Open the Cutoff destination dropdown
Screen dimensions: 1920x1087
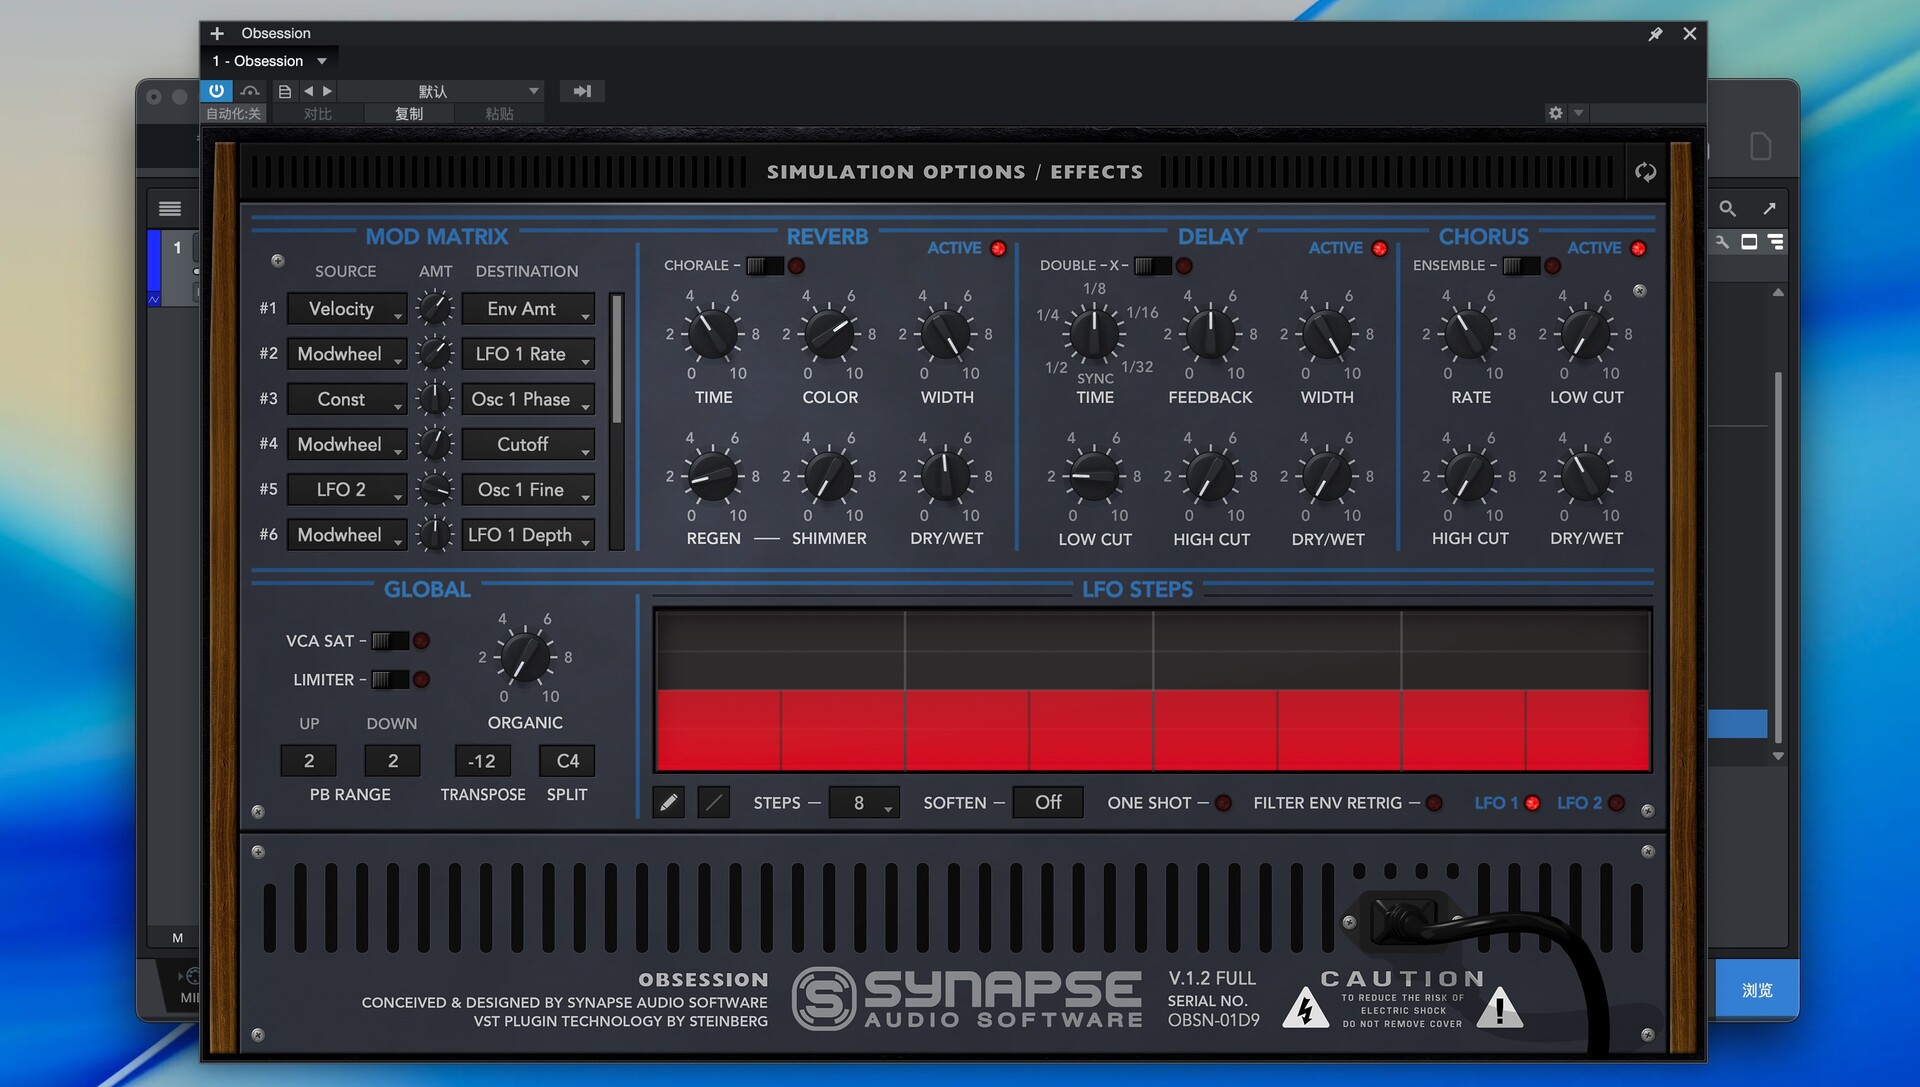coord(527,444)
